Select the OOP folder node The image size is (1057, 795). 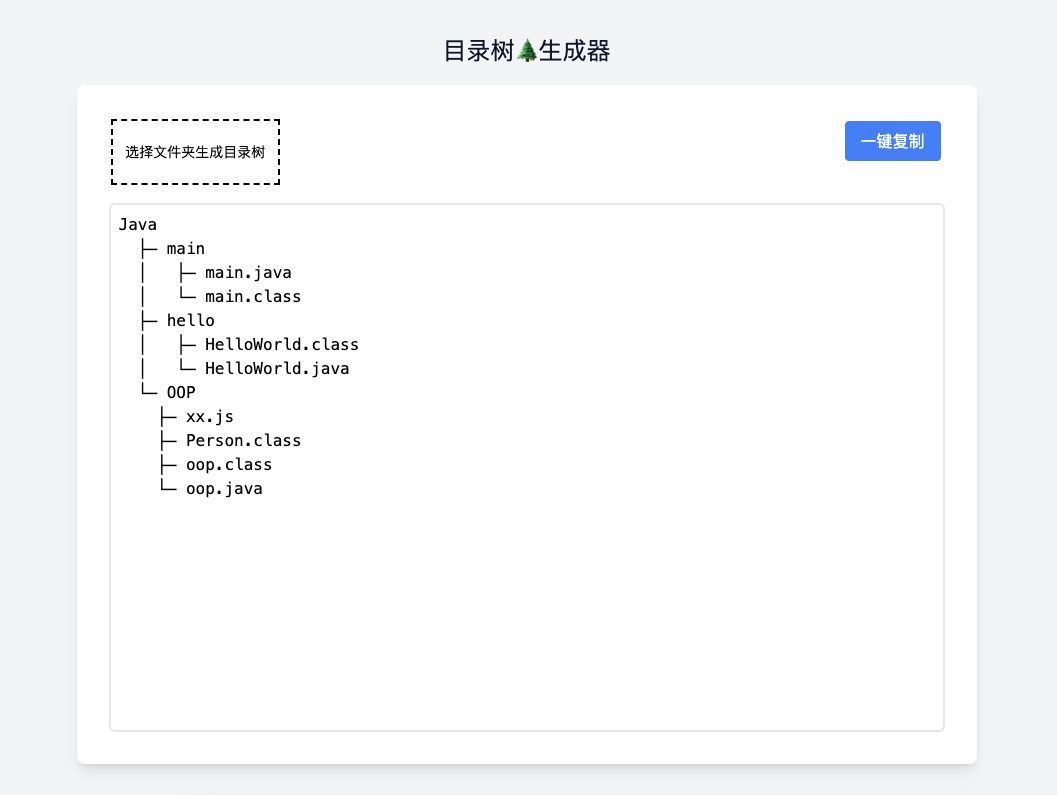click(180, 392)
